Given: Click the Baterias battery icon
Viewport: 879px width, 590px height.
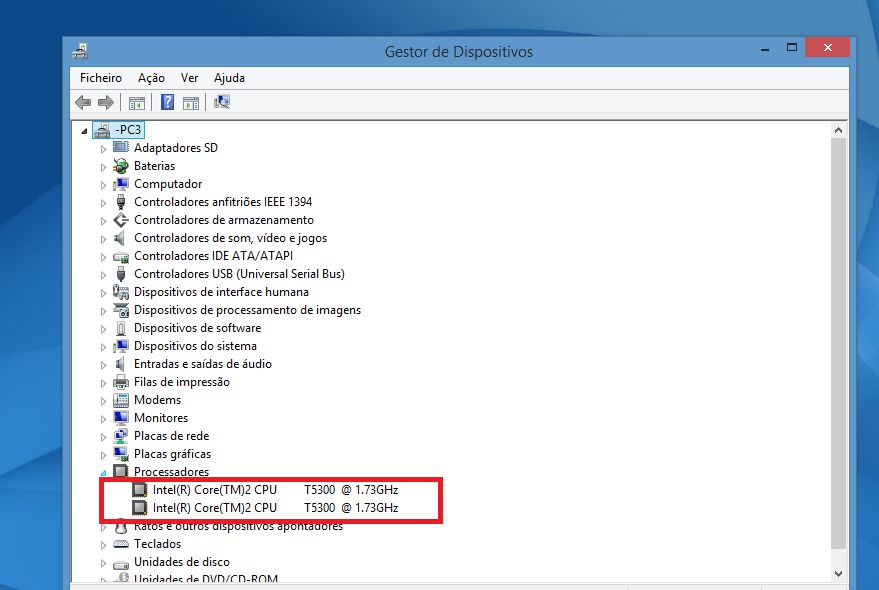Looking at the screenshot, I should [121, 166].
